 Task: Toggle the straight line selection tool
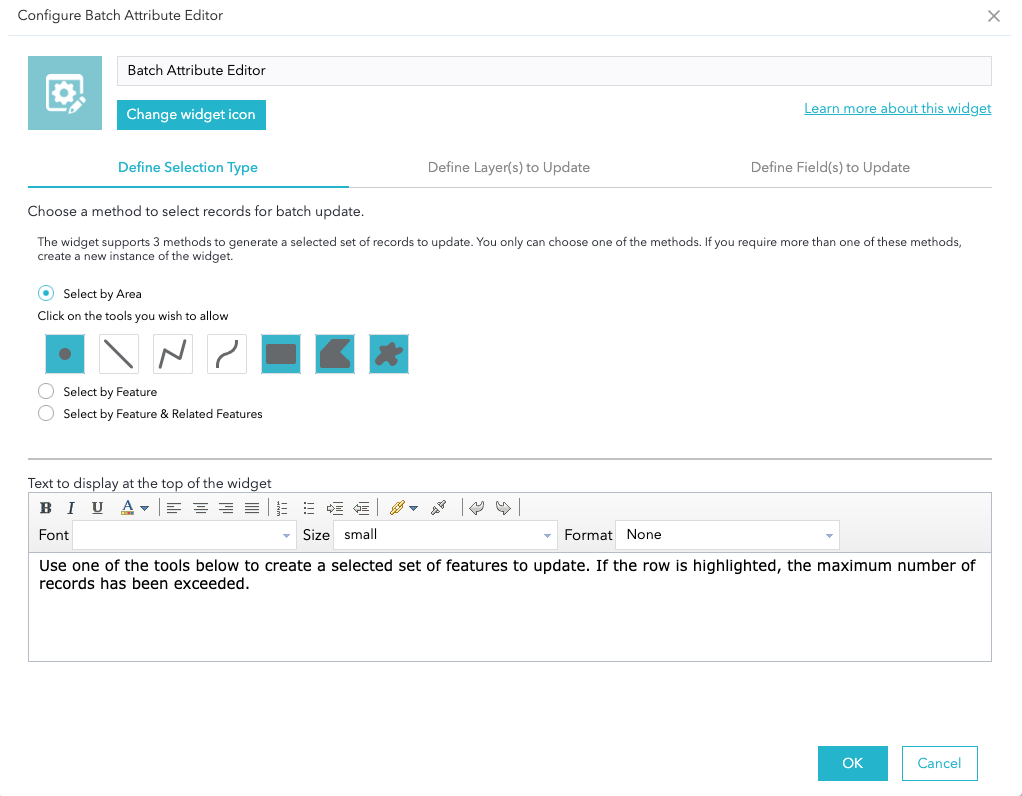[x=119, y=354]
